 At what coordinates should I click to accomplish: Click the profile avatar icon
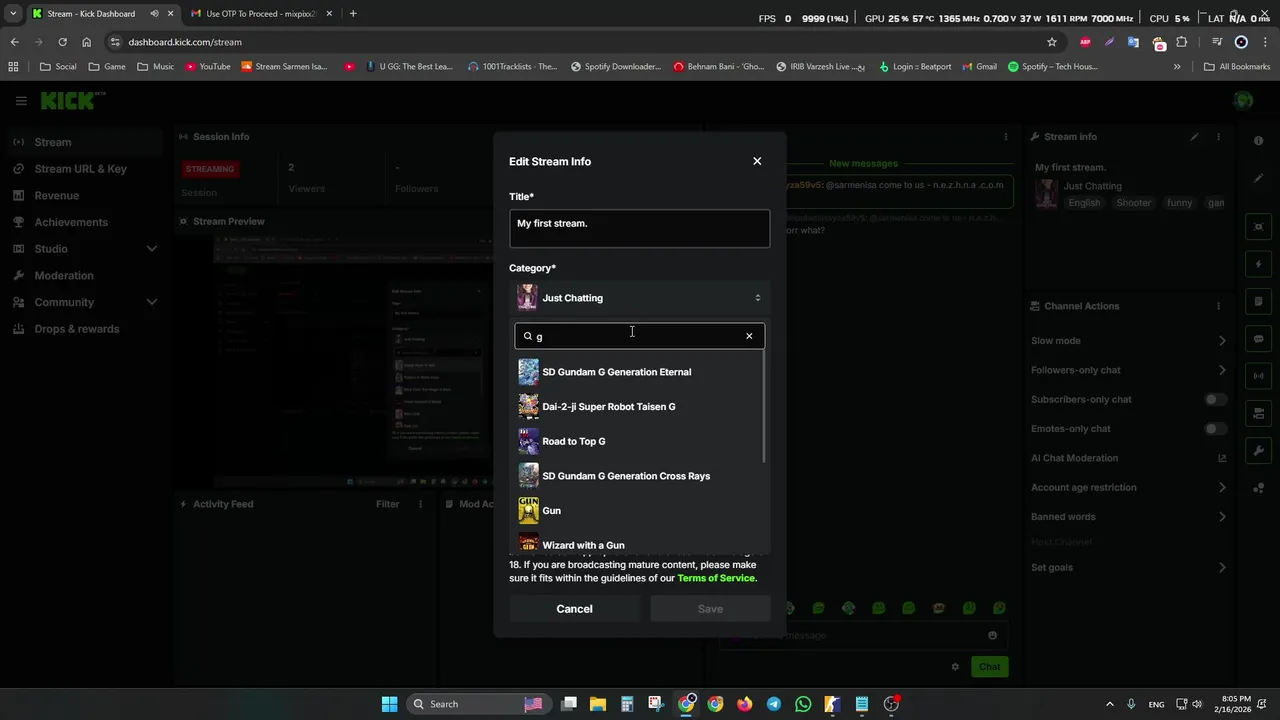[1243, 100]
